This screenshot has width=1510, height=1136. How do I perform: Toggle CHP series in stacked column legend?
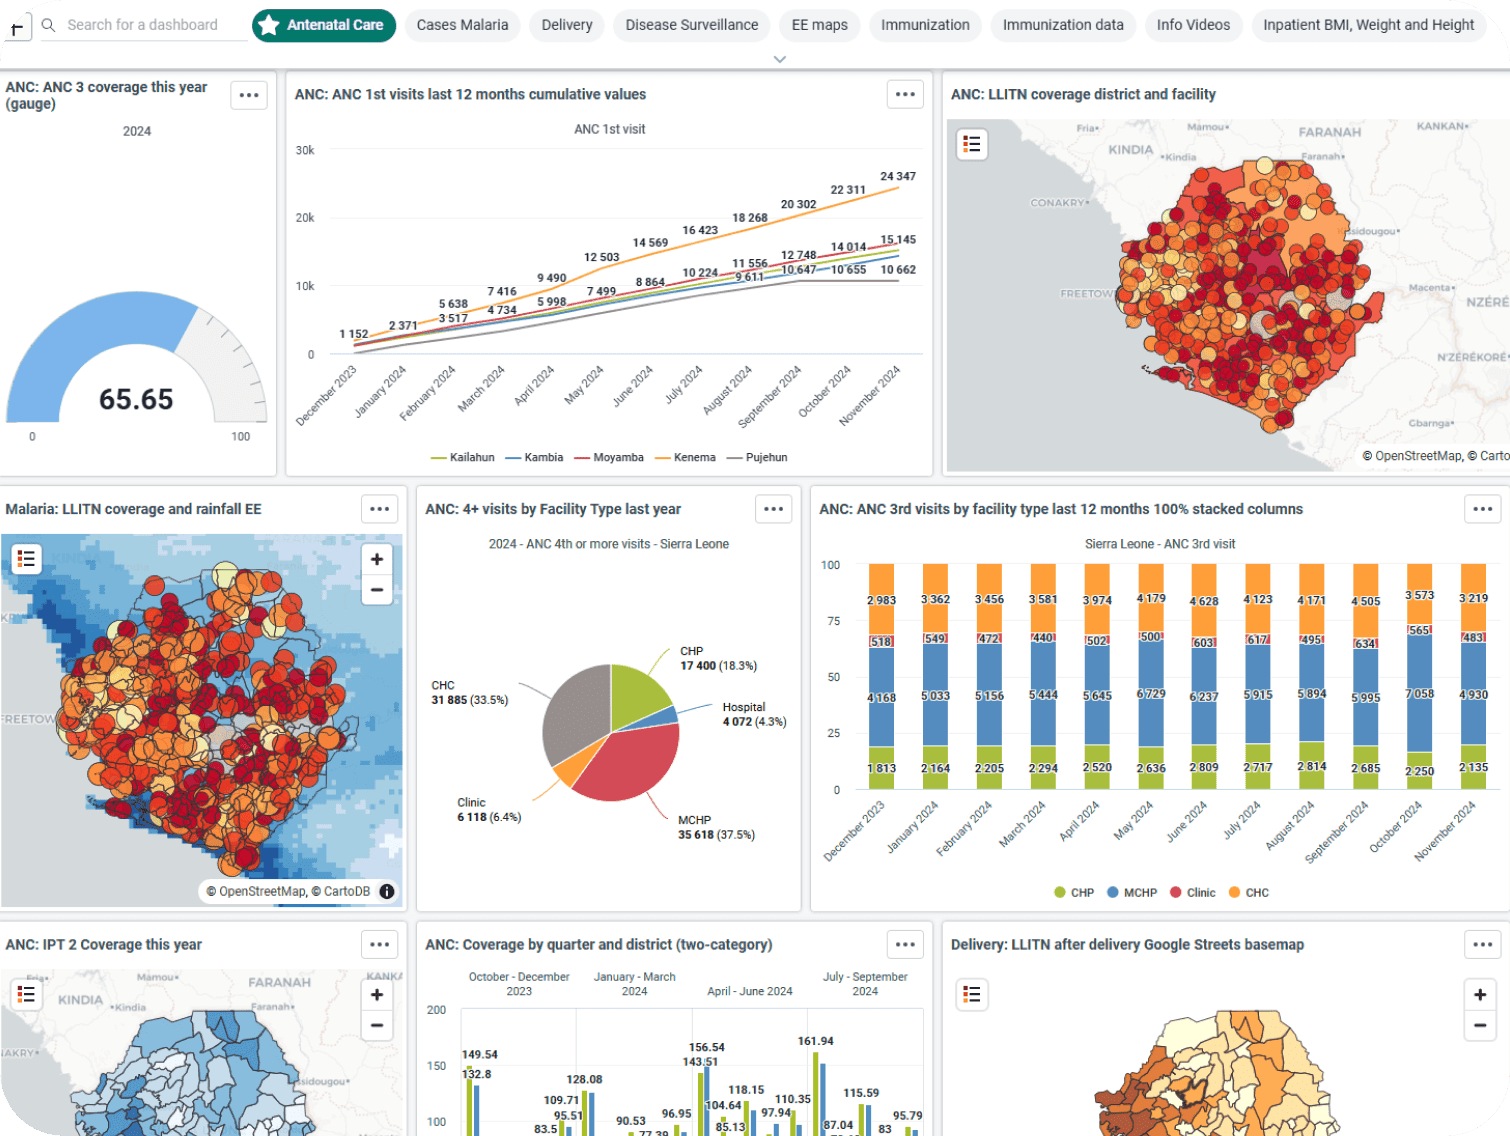(1074, 892)
